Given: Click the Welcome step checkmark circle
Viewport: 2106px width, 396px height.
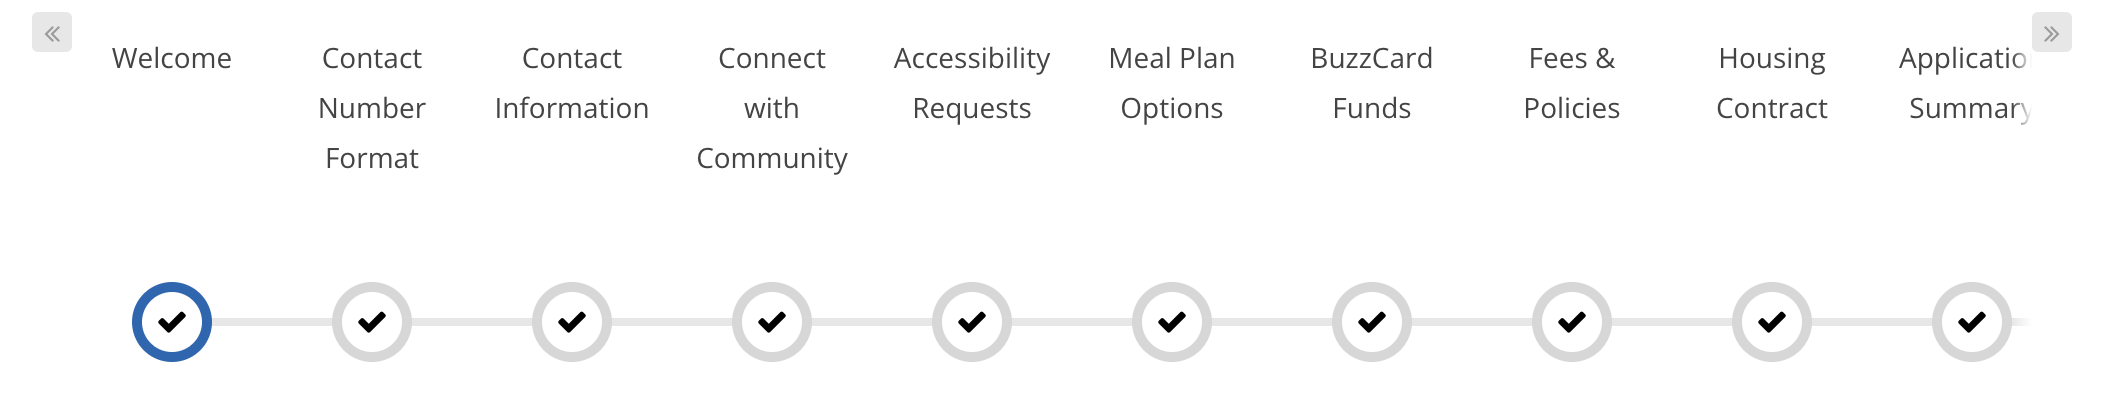Looking at the screenshot, I should click(172, 322).
